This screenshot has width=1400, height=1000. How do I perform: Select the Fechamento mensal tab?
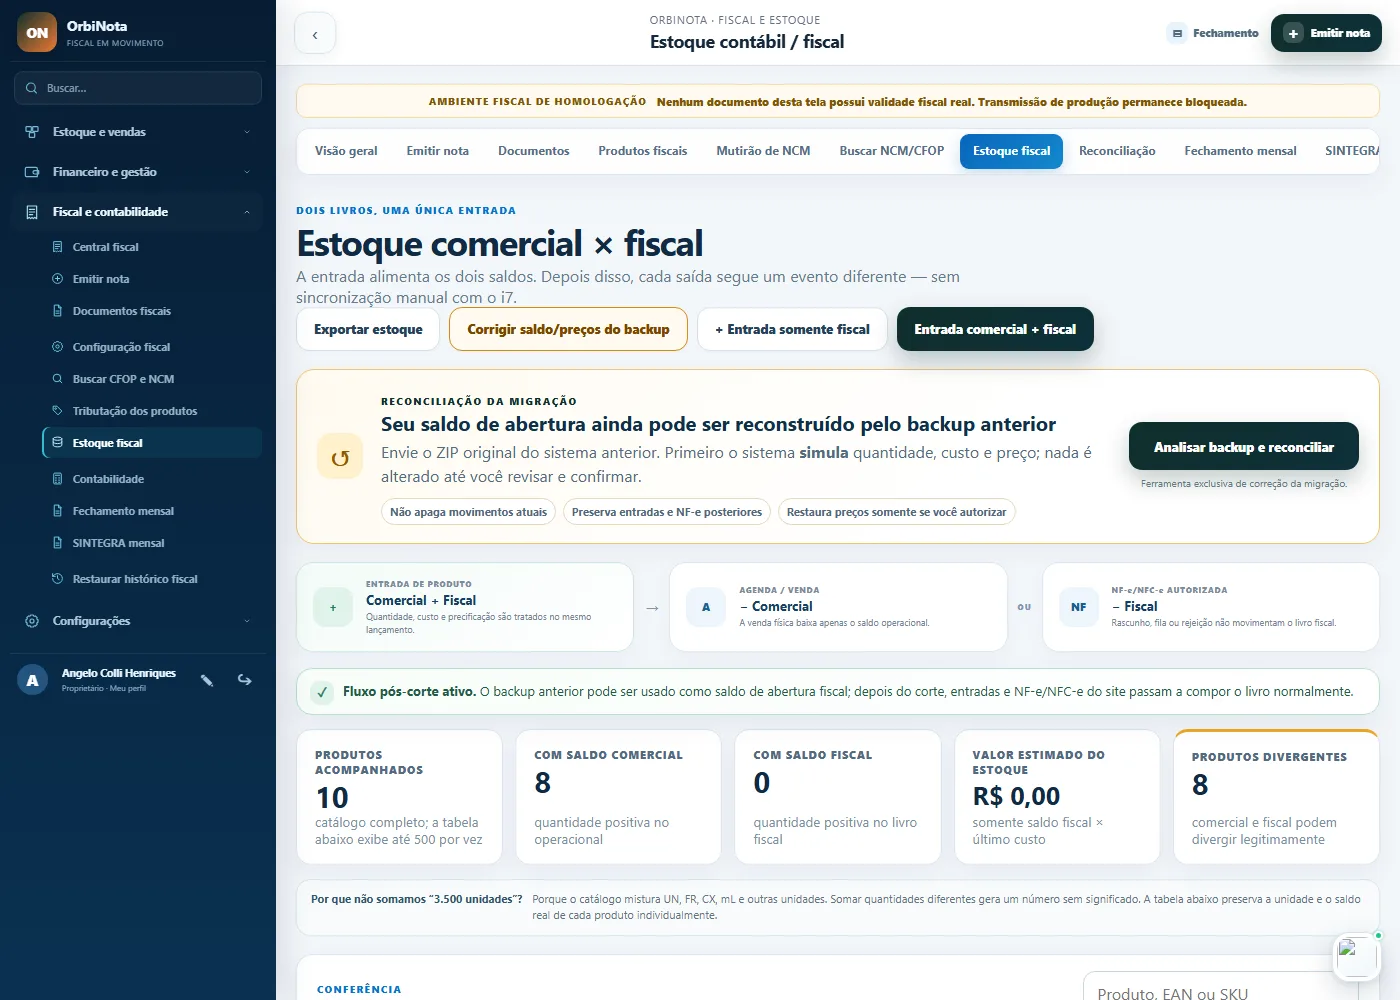[x=1240, y=151]
